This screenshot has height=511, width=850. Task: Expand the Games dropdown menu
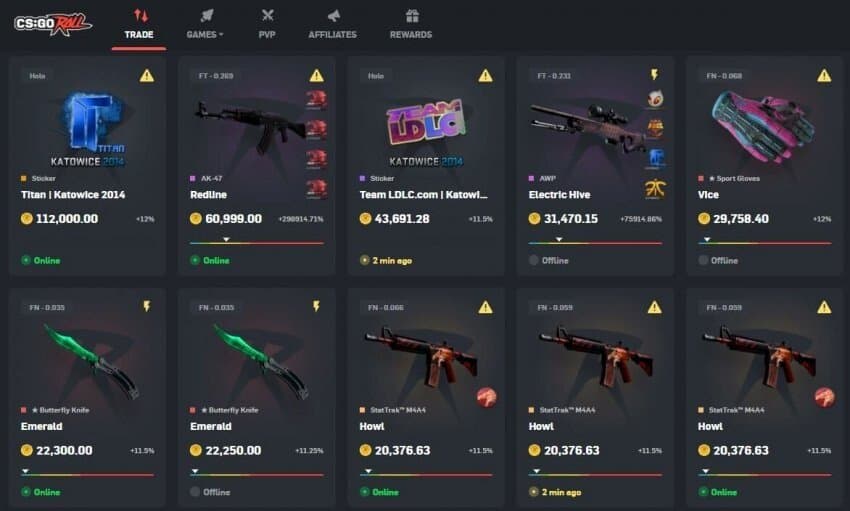(205, 25)
